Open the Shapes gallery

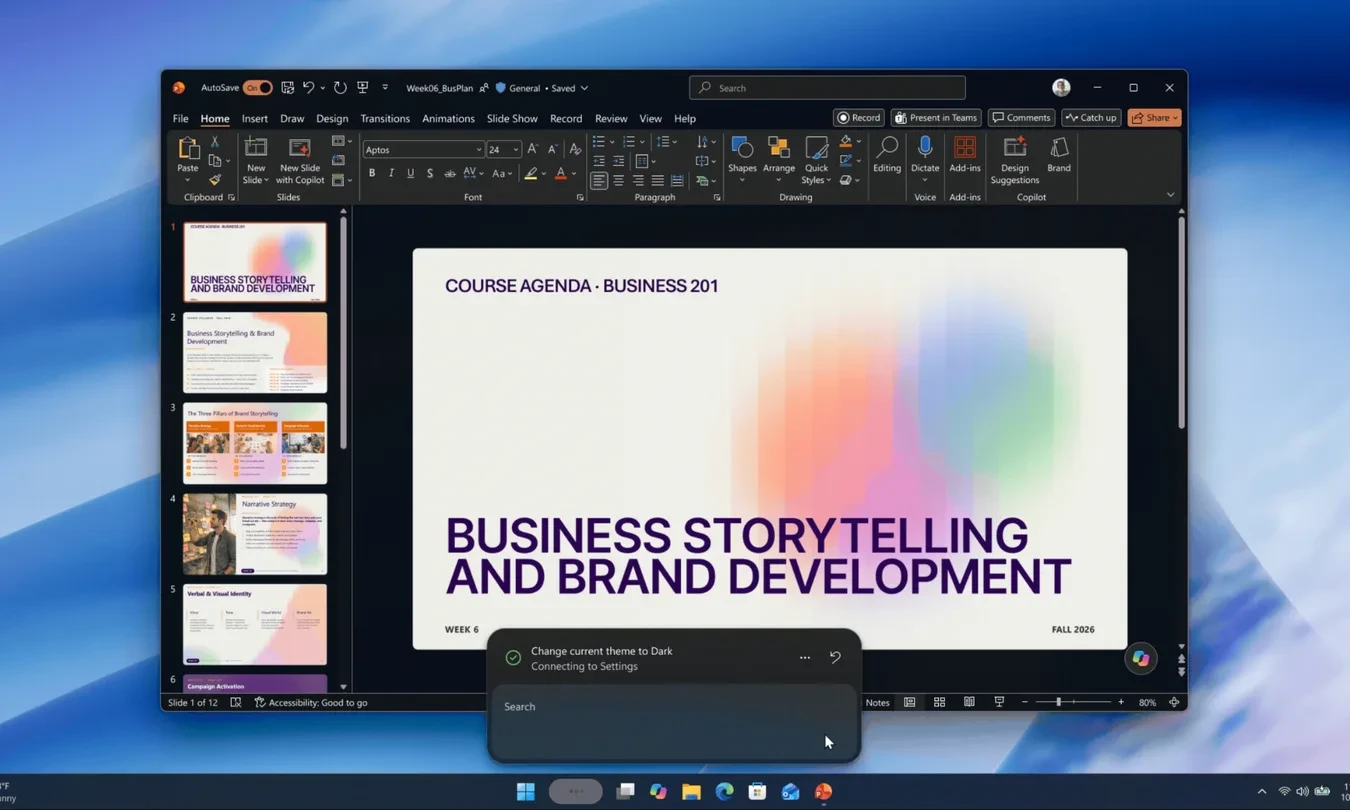pos(742,160)
